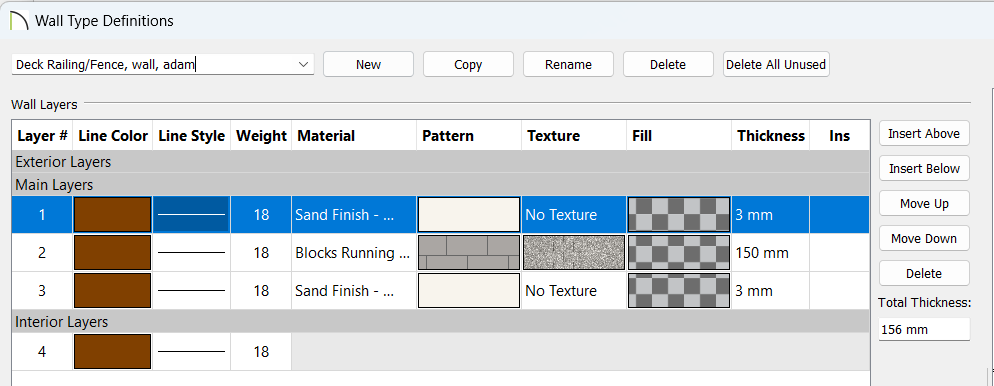This screenshot has height=386, width=994.
Task: Click the layer 1 checkered fill swatch
Action: pyautogui.click(x=678, y=215)
